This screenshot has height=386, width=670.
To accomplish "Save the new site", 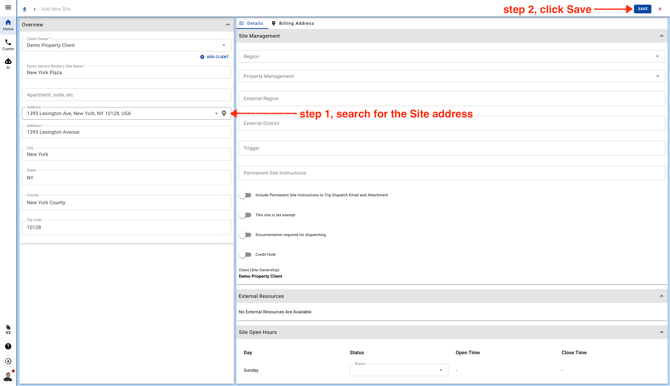I will tap(642, 9).
